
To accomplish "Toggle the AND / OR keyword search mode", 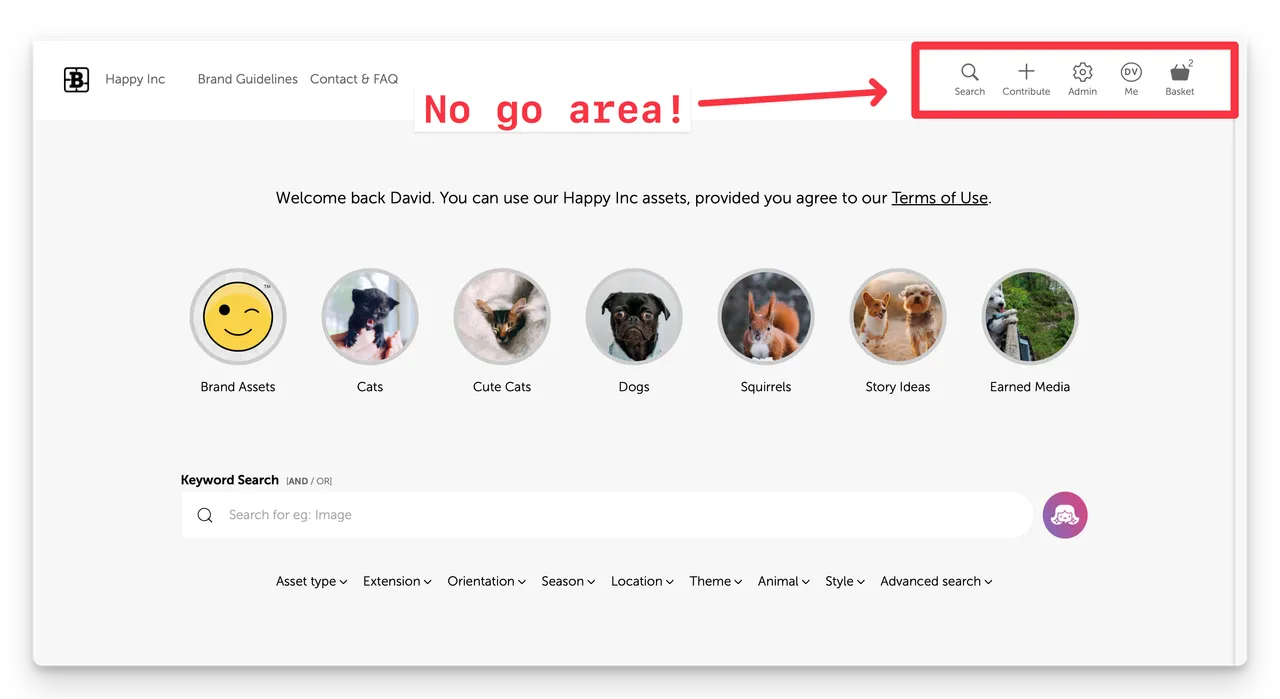I will coord(309,481).
